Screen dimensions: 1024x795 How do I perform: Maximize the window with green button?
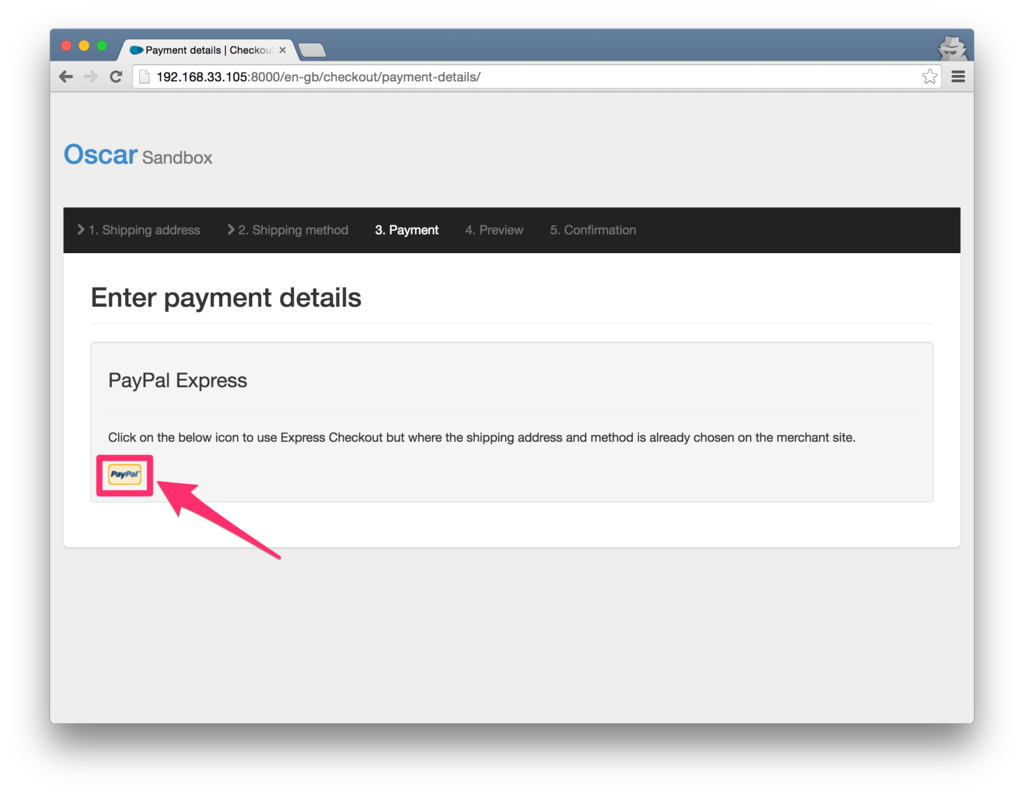pos(102,46)
